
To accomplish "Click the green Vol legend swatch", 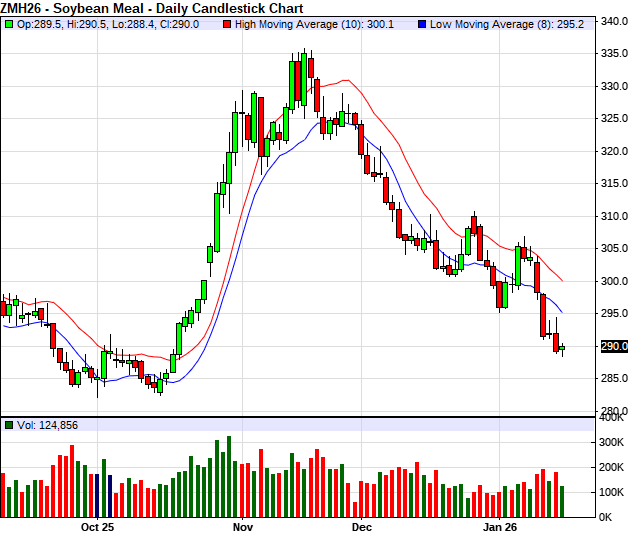I will (9, 425).
